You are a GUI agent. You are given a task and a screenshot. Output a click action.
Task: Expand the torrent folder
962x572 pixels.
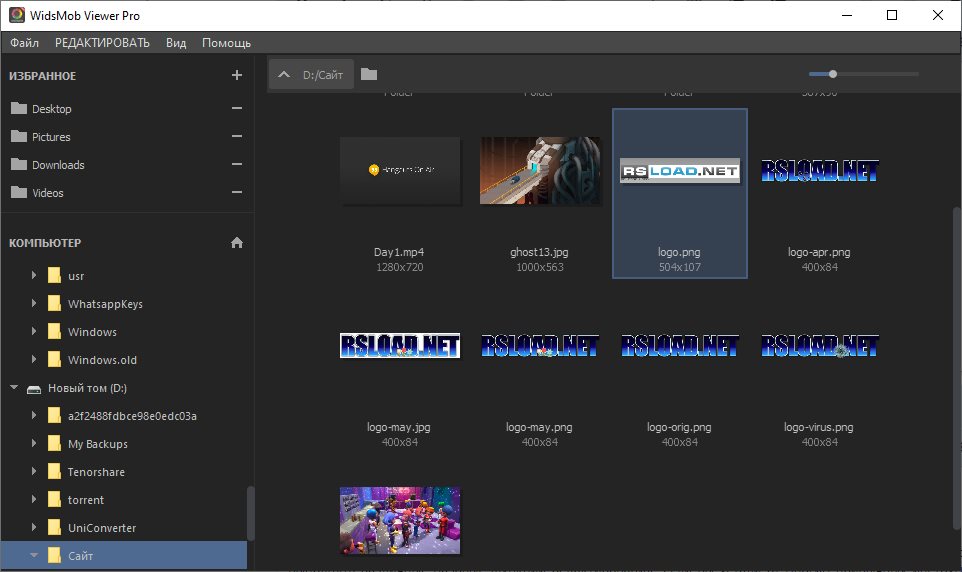click(34, 499)
